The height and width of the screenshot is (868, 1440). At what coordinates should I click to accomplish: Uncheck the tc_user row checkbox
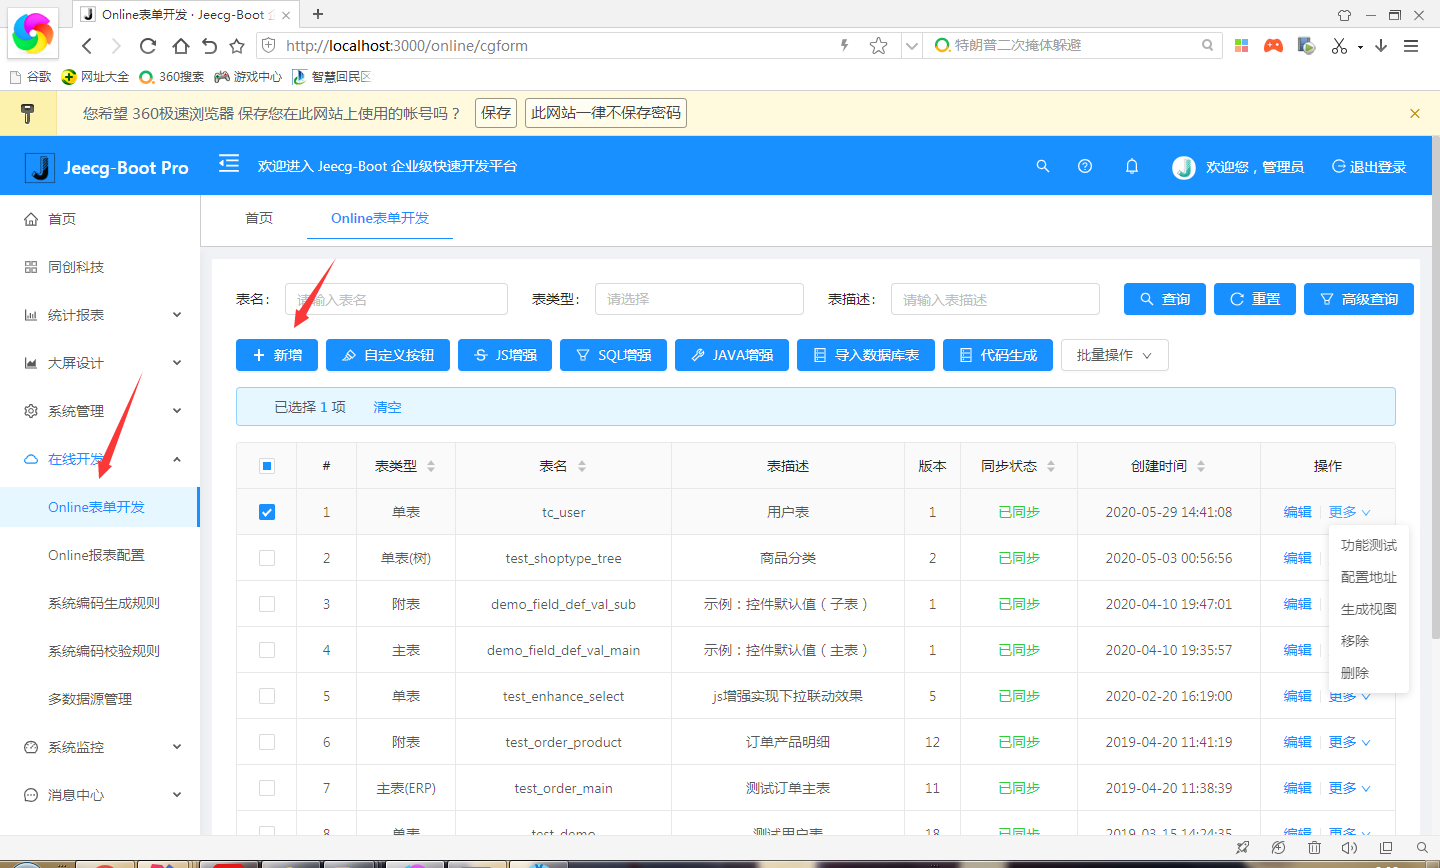(x=267, y=511)
